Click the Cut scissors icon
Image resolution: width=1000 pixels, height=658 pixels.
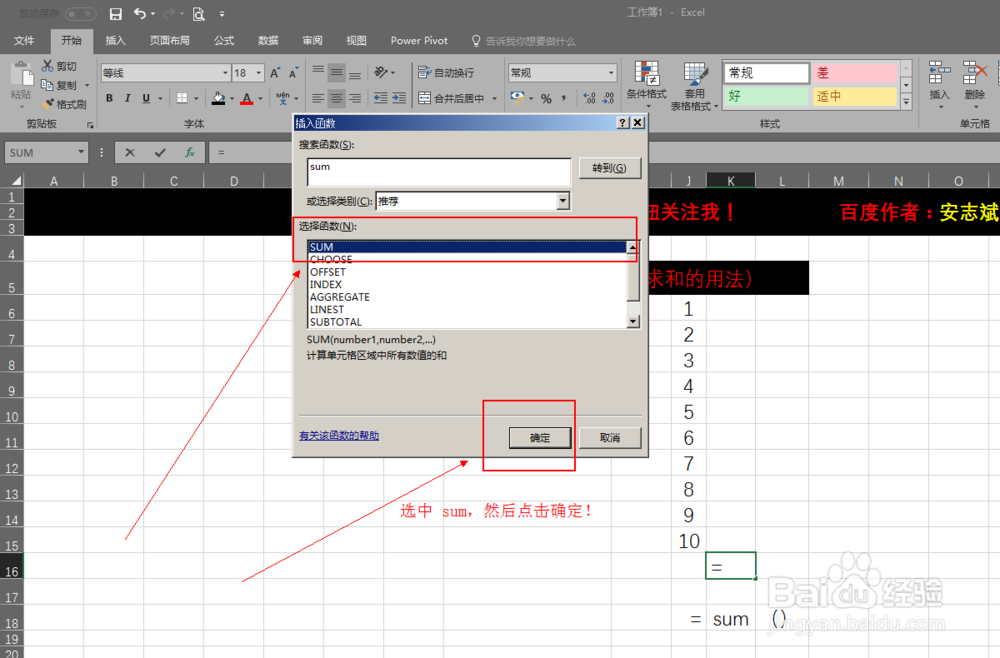tap(47, 66)
